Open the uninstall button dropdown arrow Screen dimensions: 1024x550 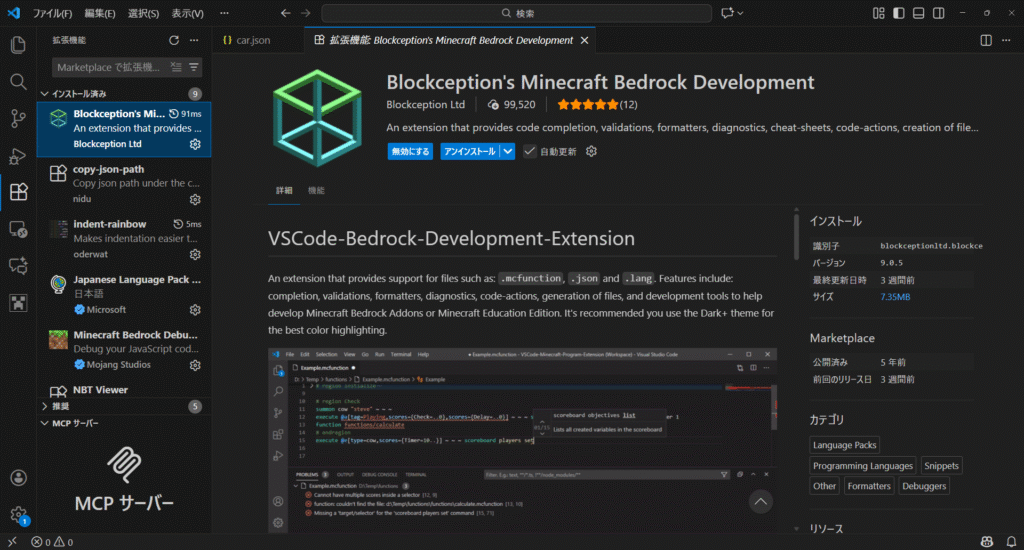coord(508,151)
